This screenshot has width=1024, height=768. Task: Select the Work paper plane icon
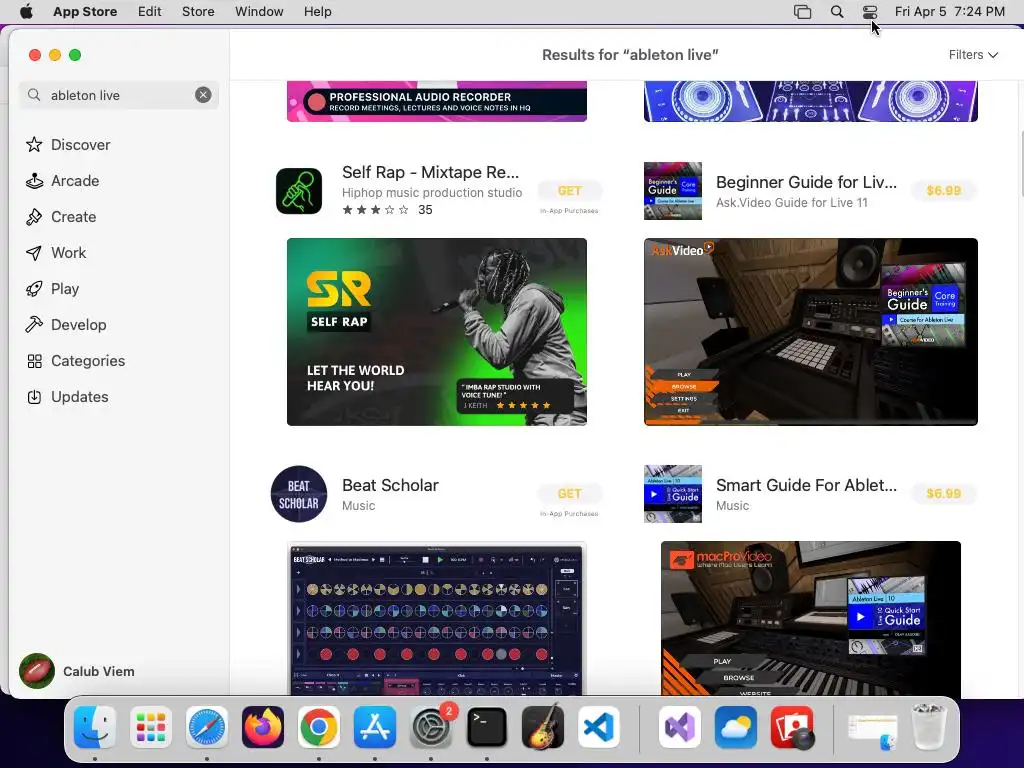coord(34,253)
